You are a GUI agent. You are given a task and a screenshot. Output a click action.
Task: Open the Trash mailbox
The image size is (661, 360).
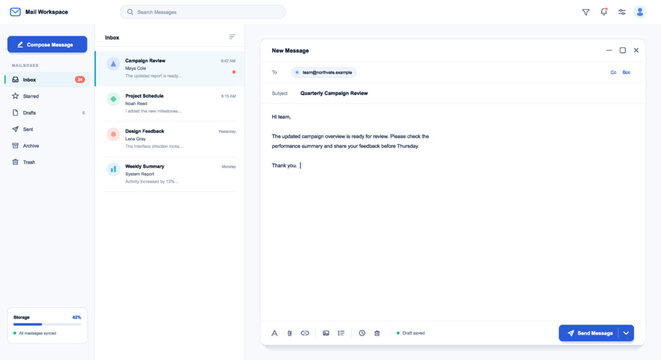pyautogui.click(x=47, y=162)
